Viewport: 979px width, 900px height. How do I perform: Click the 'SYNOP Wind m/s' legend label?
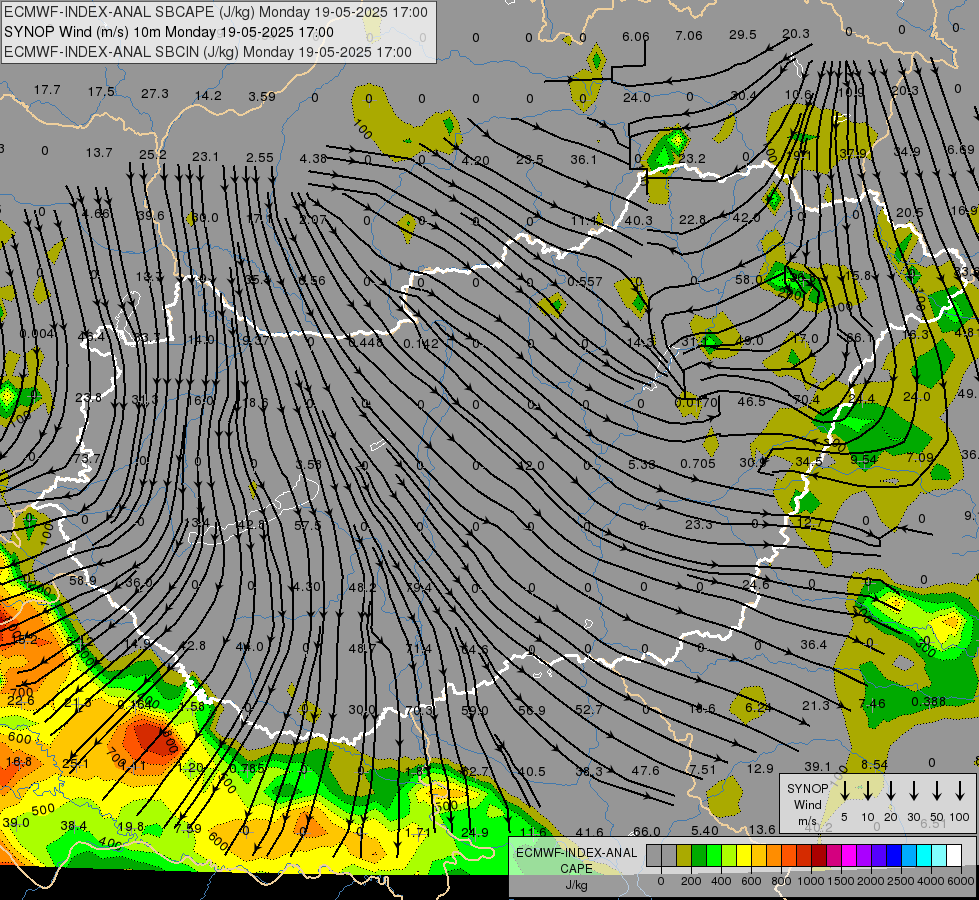pos(807,804)
